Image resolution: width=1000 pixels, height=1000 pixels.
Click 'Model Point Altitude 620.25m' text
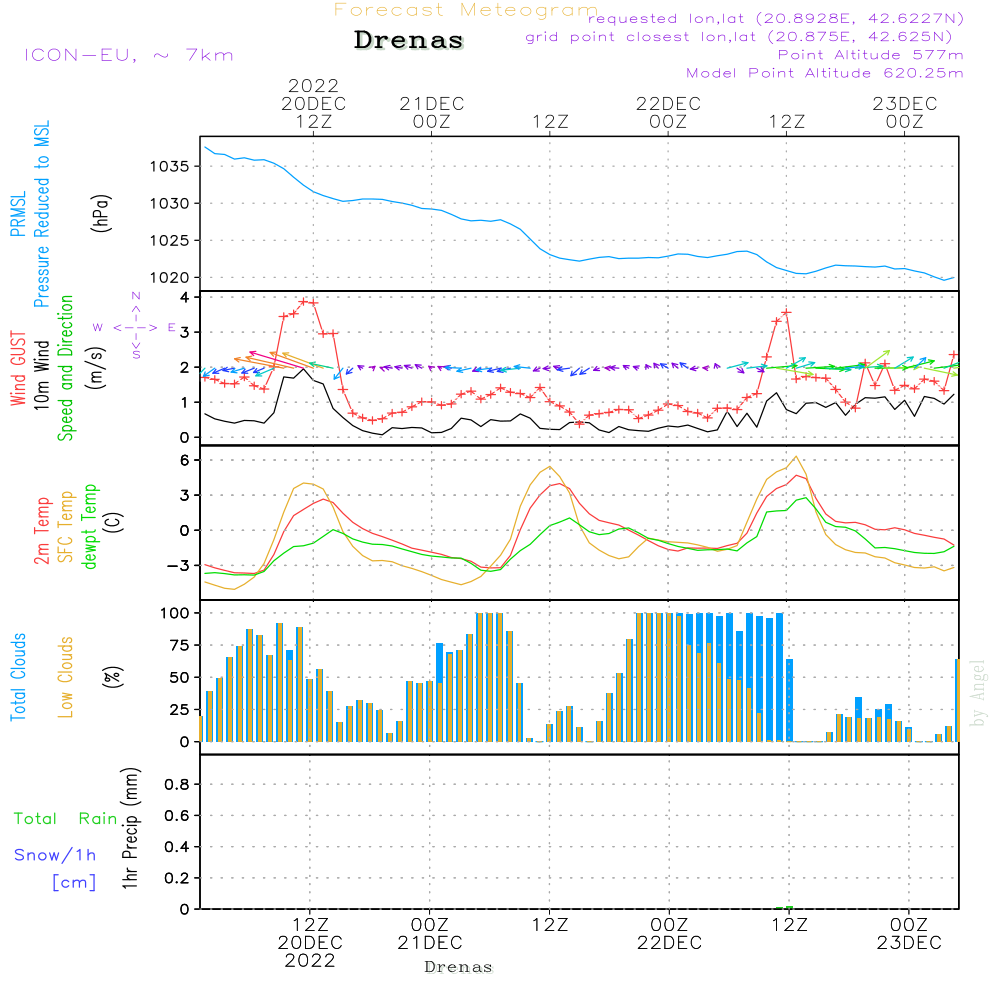coord(825,73)
